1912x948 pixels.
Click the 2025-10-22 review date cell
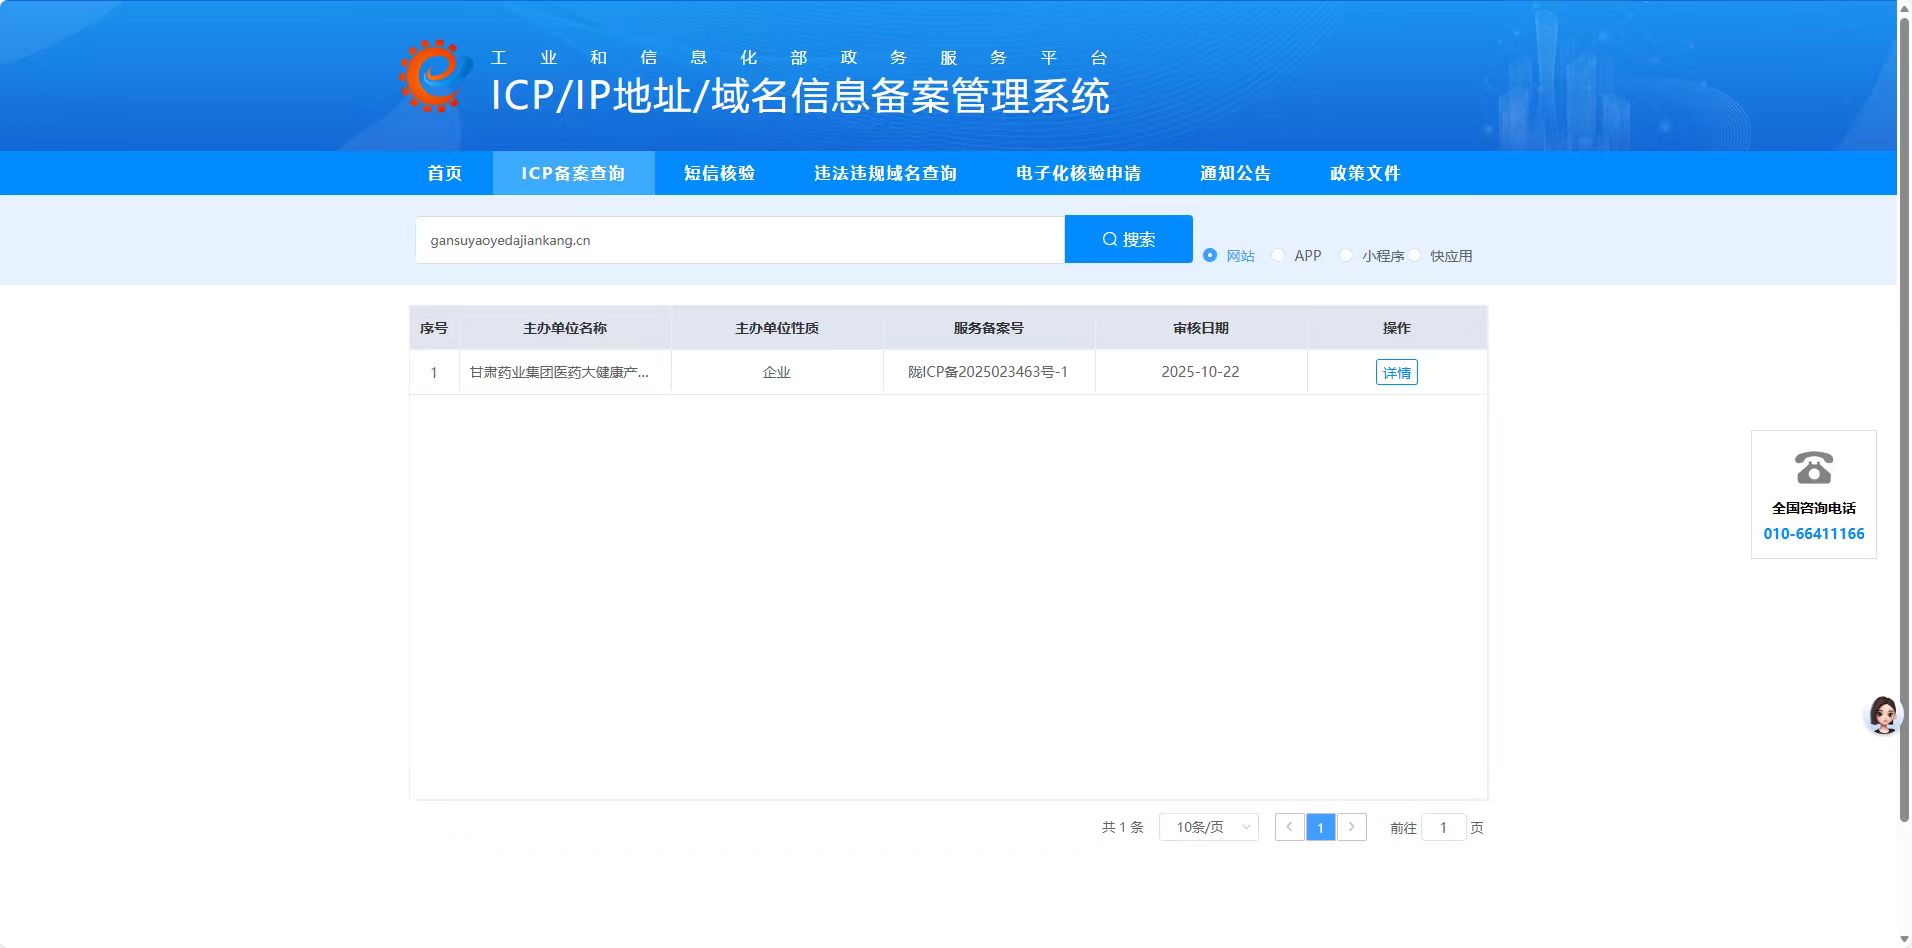1200,372
